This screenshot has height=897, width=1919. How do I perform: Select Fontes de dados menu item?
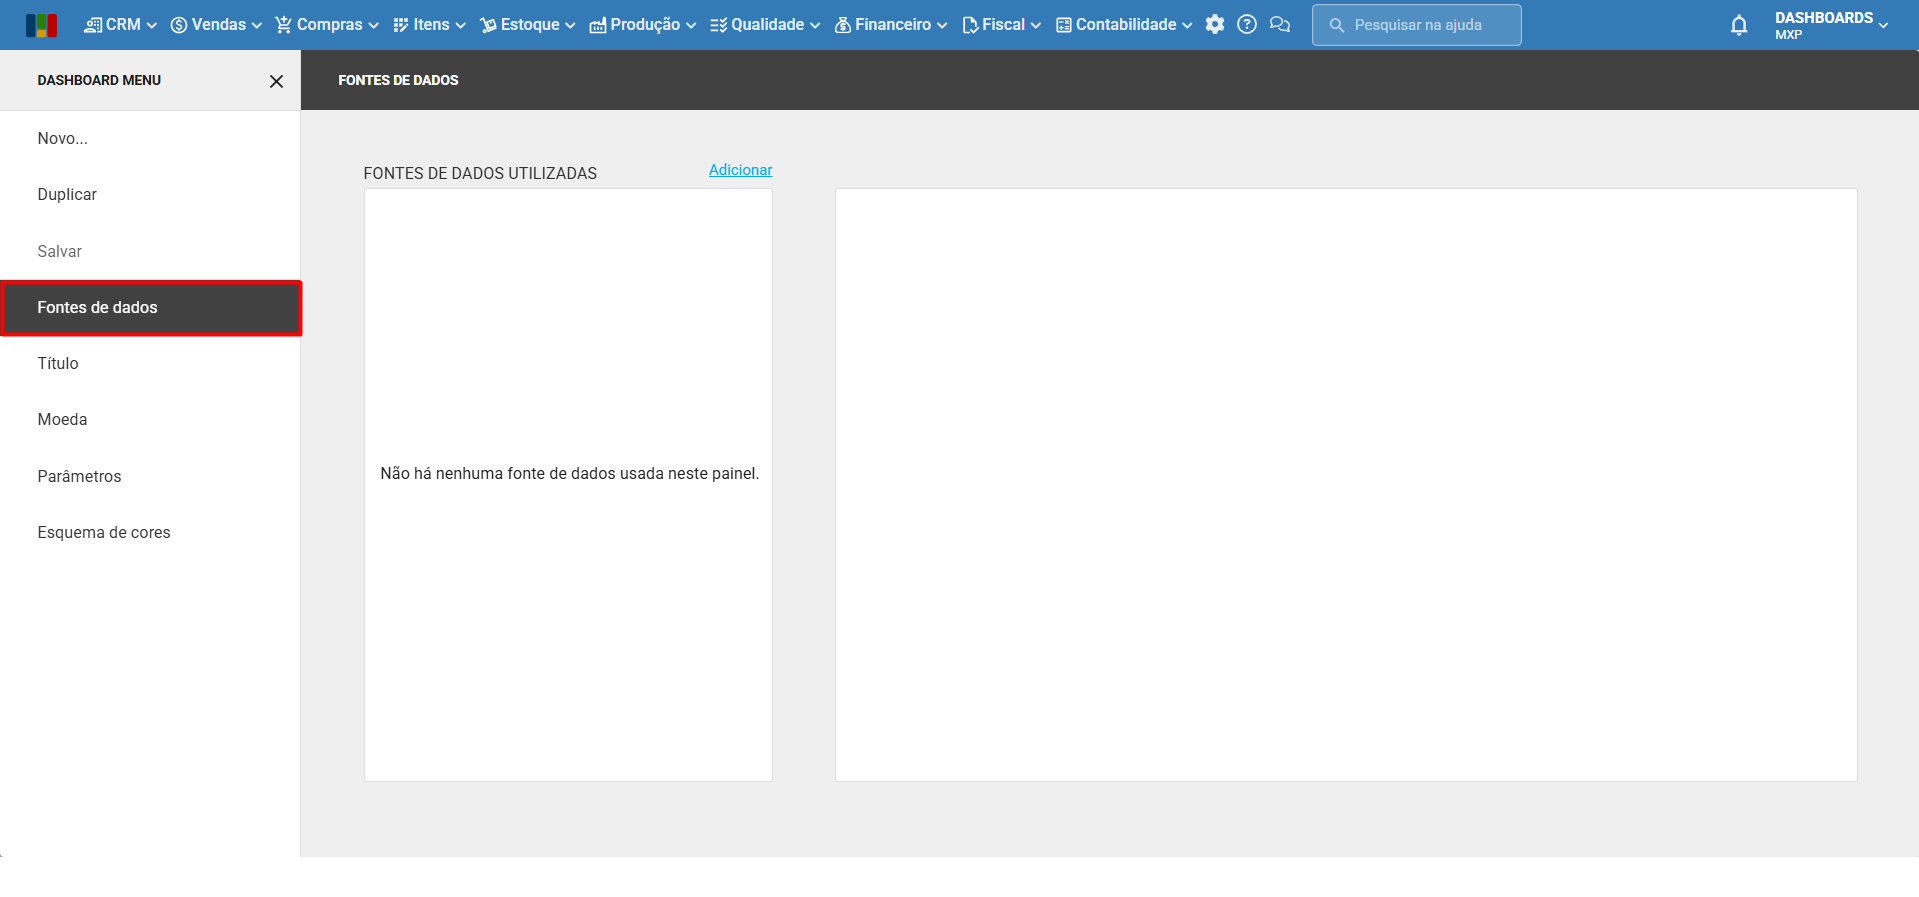coord(151,308)
